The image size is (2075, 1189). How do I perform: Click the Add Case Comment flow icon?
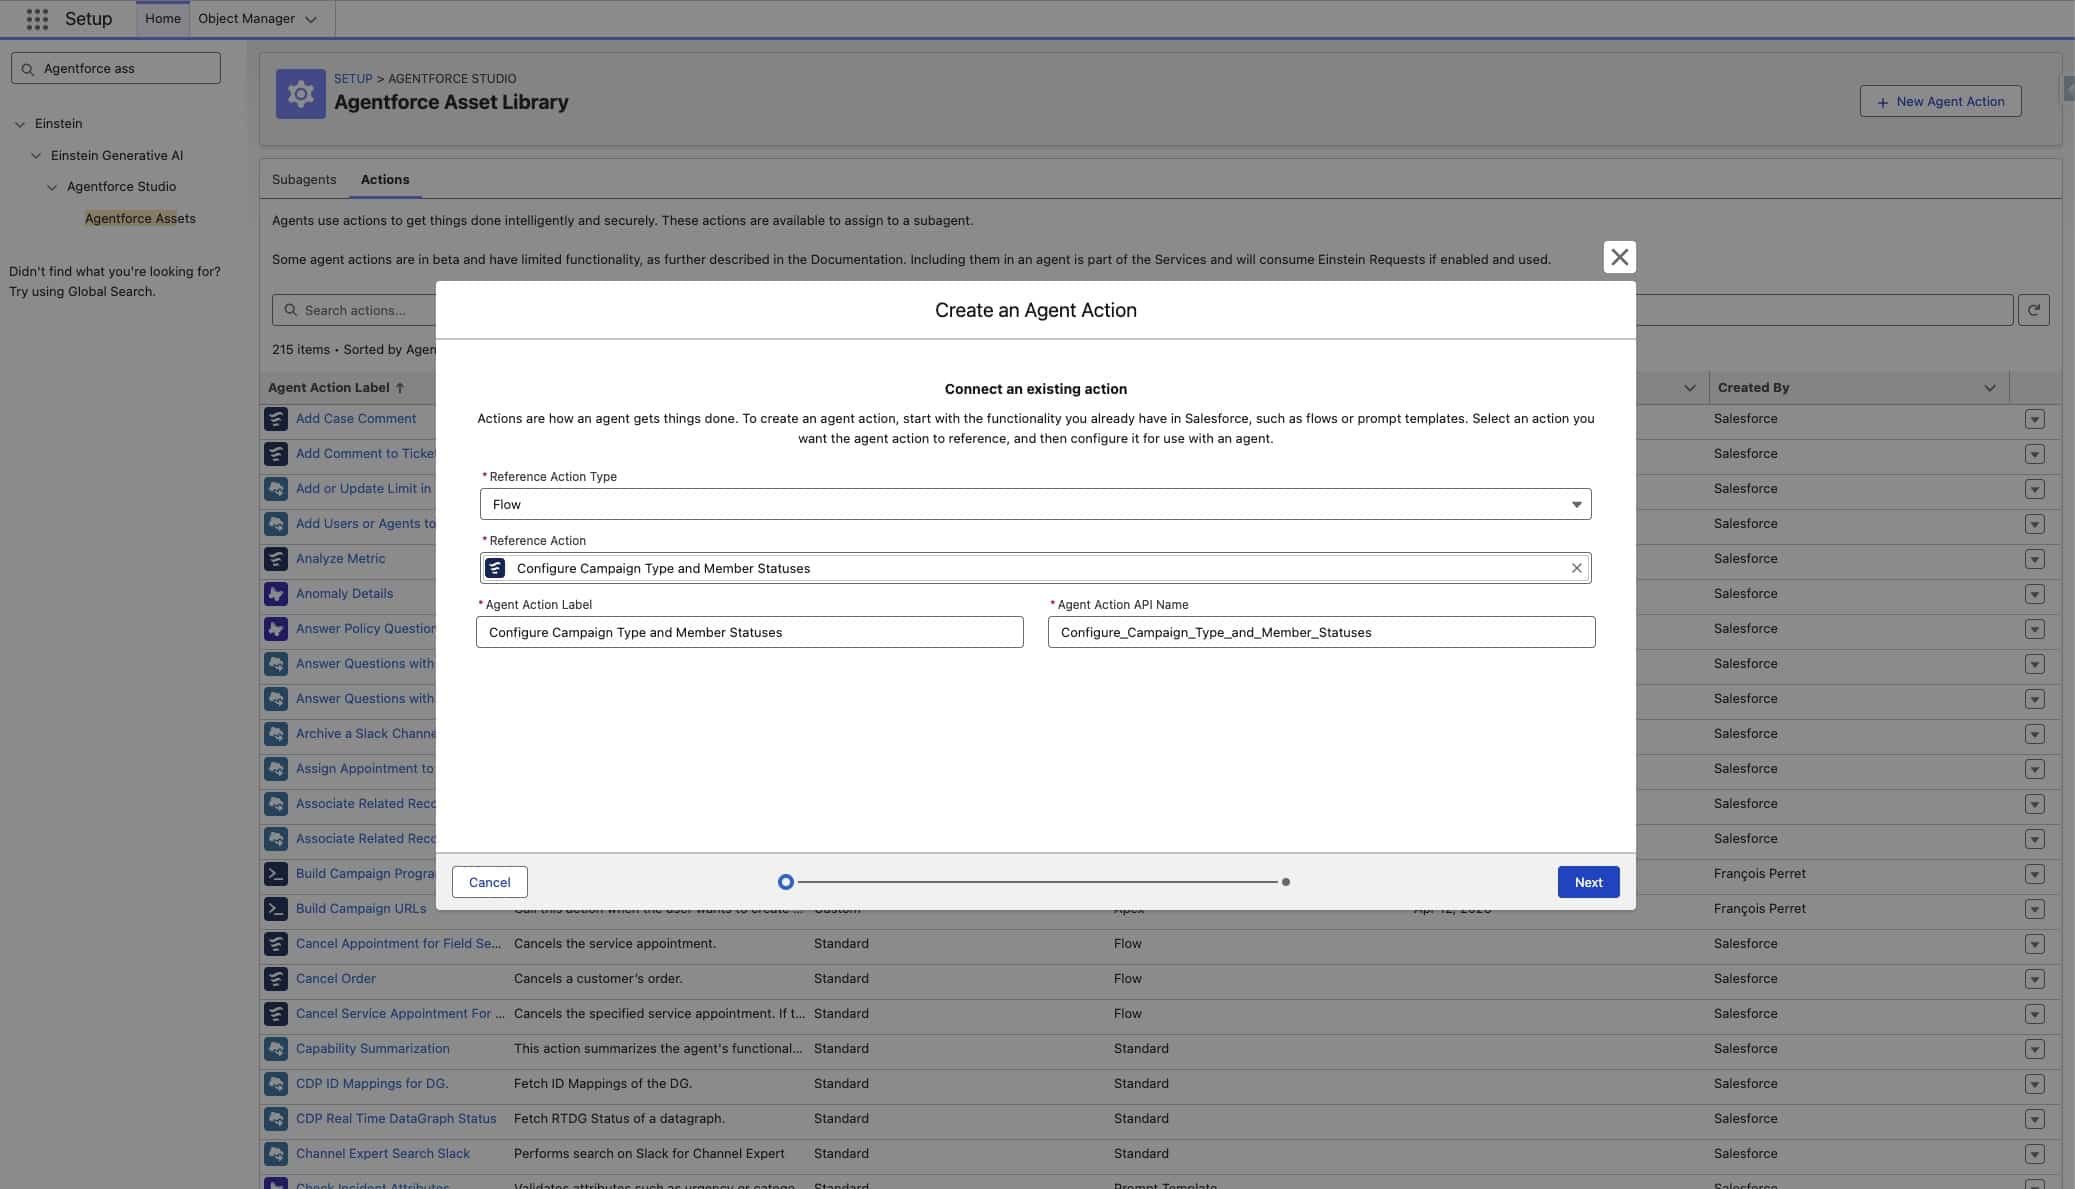tap(276, 419)
